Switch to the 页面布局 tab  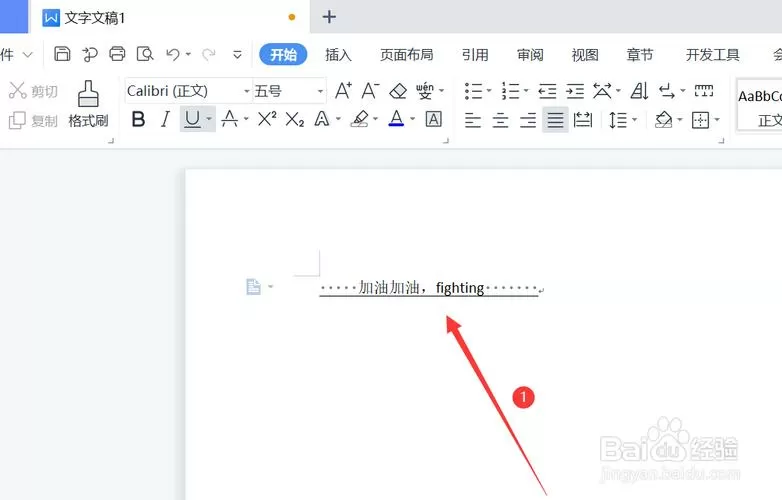tap(406, 54)
